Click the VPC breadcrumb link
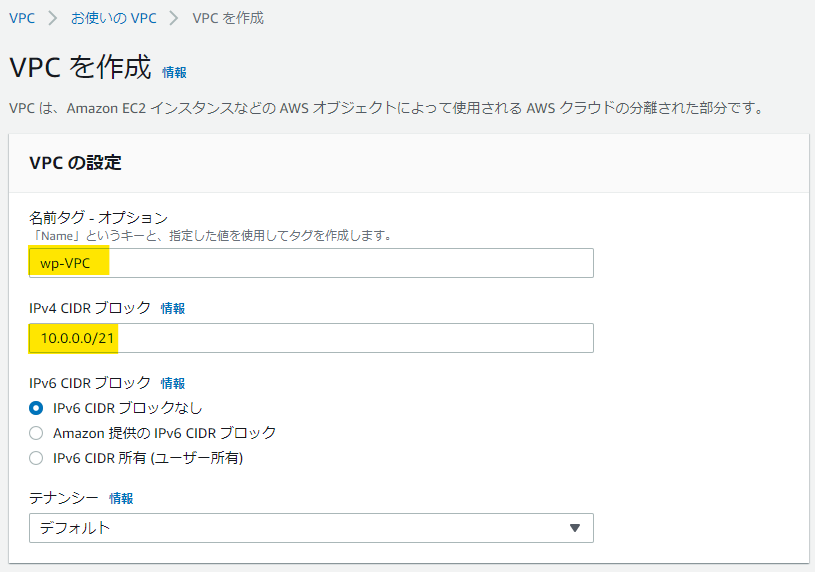Image resolution: width=815 pixels, height=572 pixels. coord(22,18)
